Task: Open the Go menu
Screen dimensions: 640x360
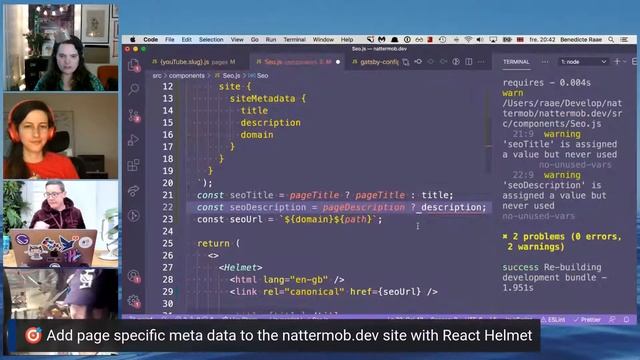Action: coord(255,40)
